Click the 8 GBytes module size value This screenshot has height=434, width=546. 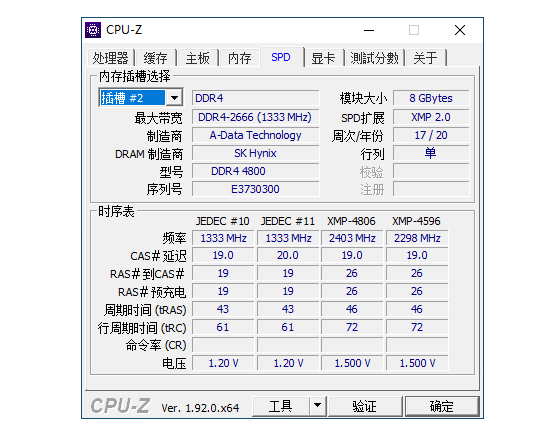coord(431,98)
